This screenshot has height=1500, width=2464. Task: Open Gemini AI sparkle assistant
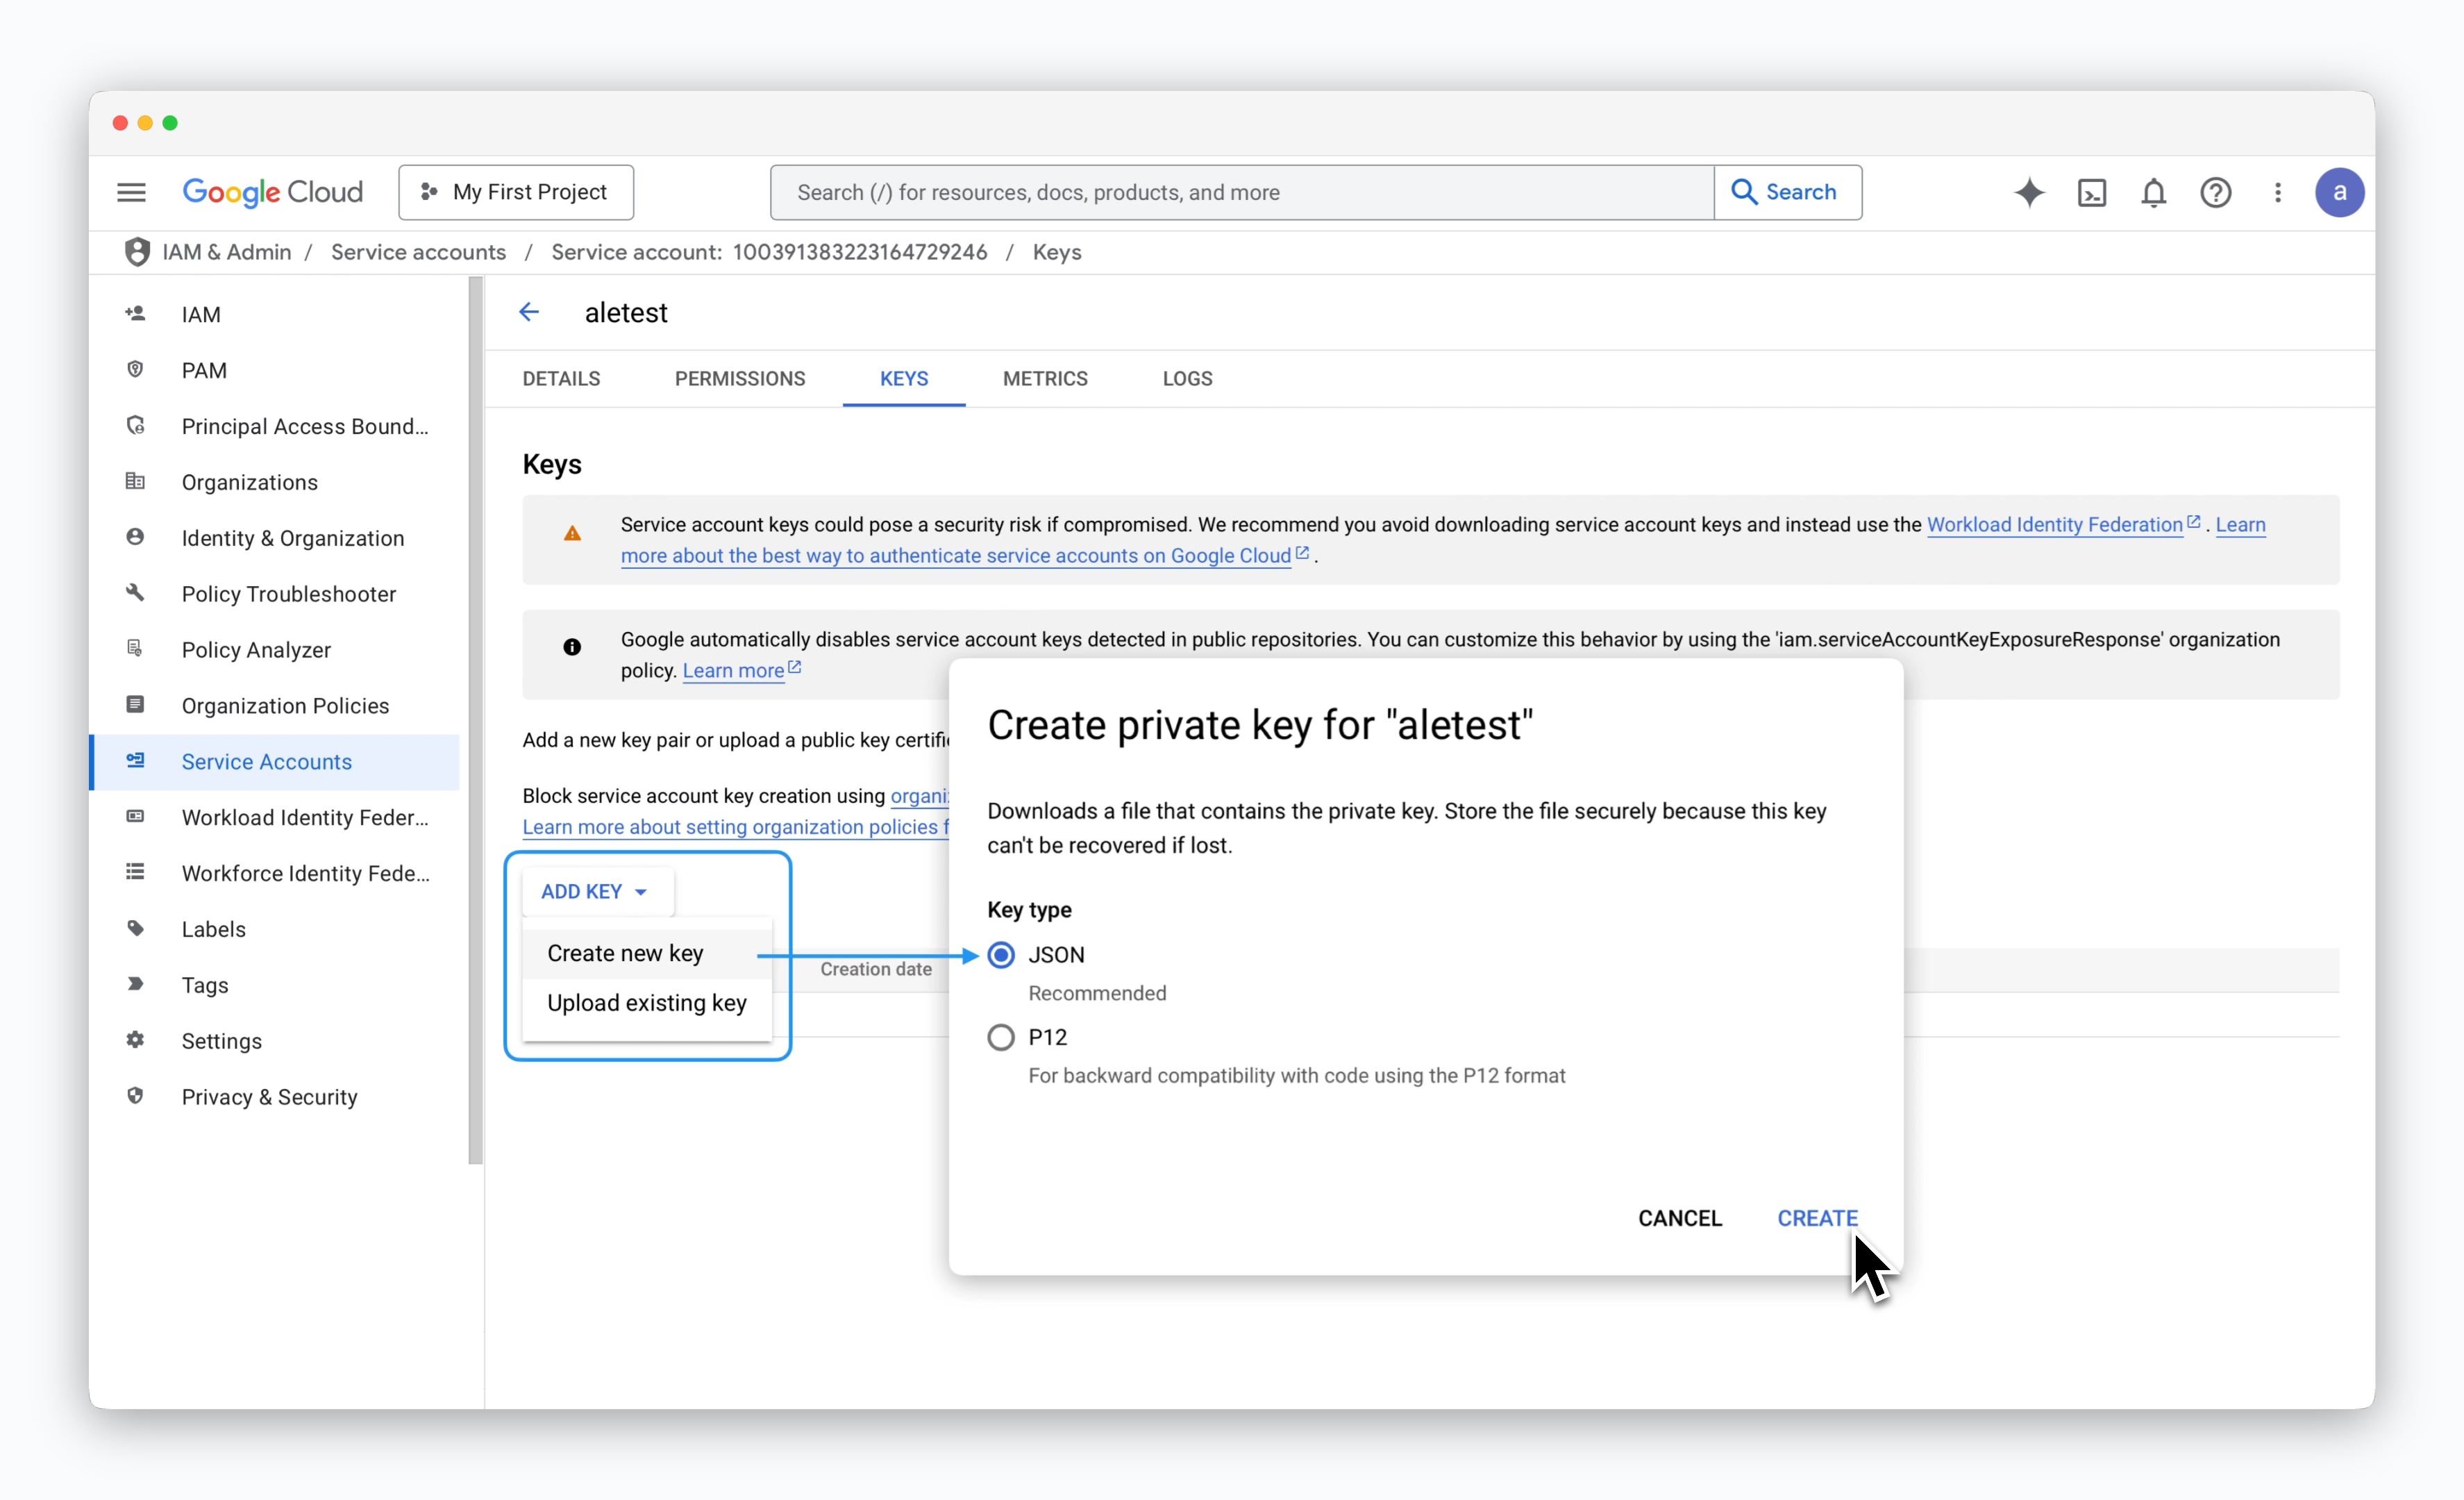coord(2029,192)
